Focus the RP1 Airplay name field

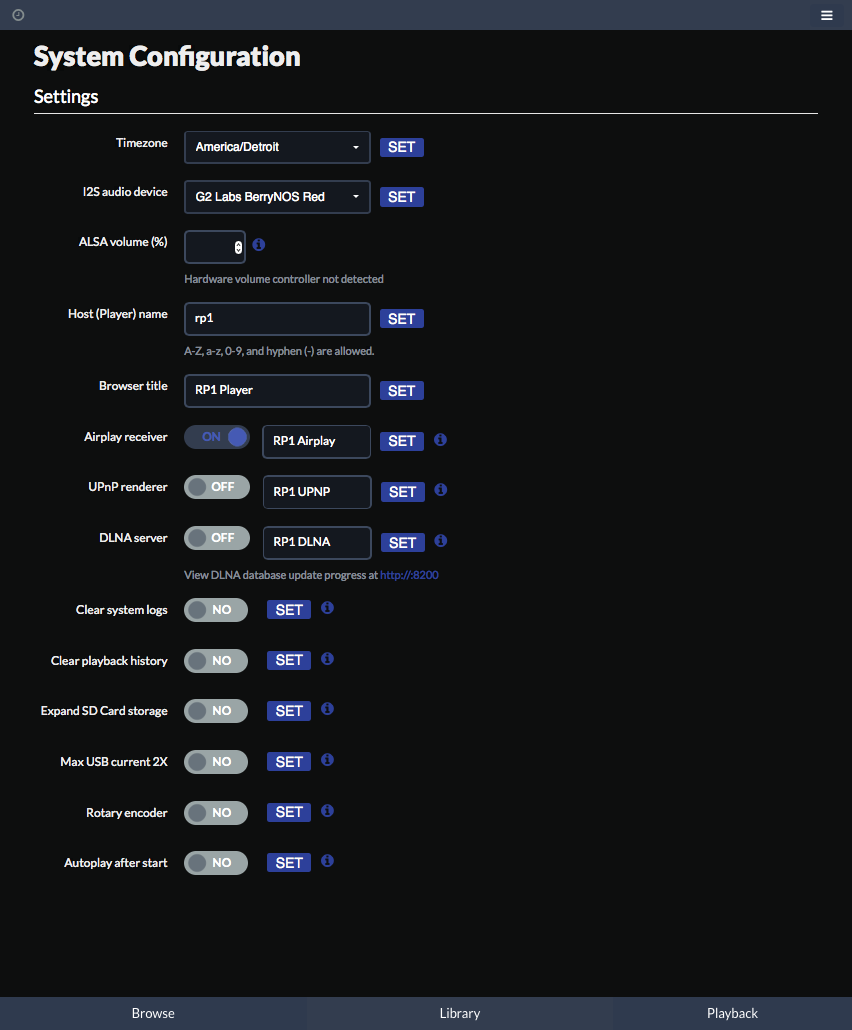tap(317, 441)
